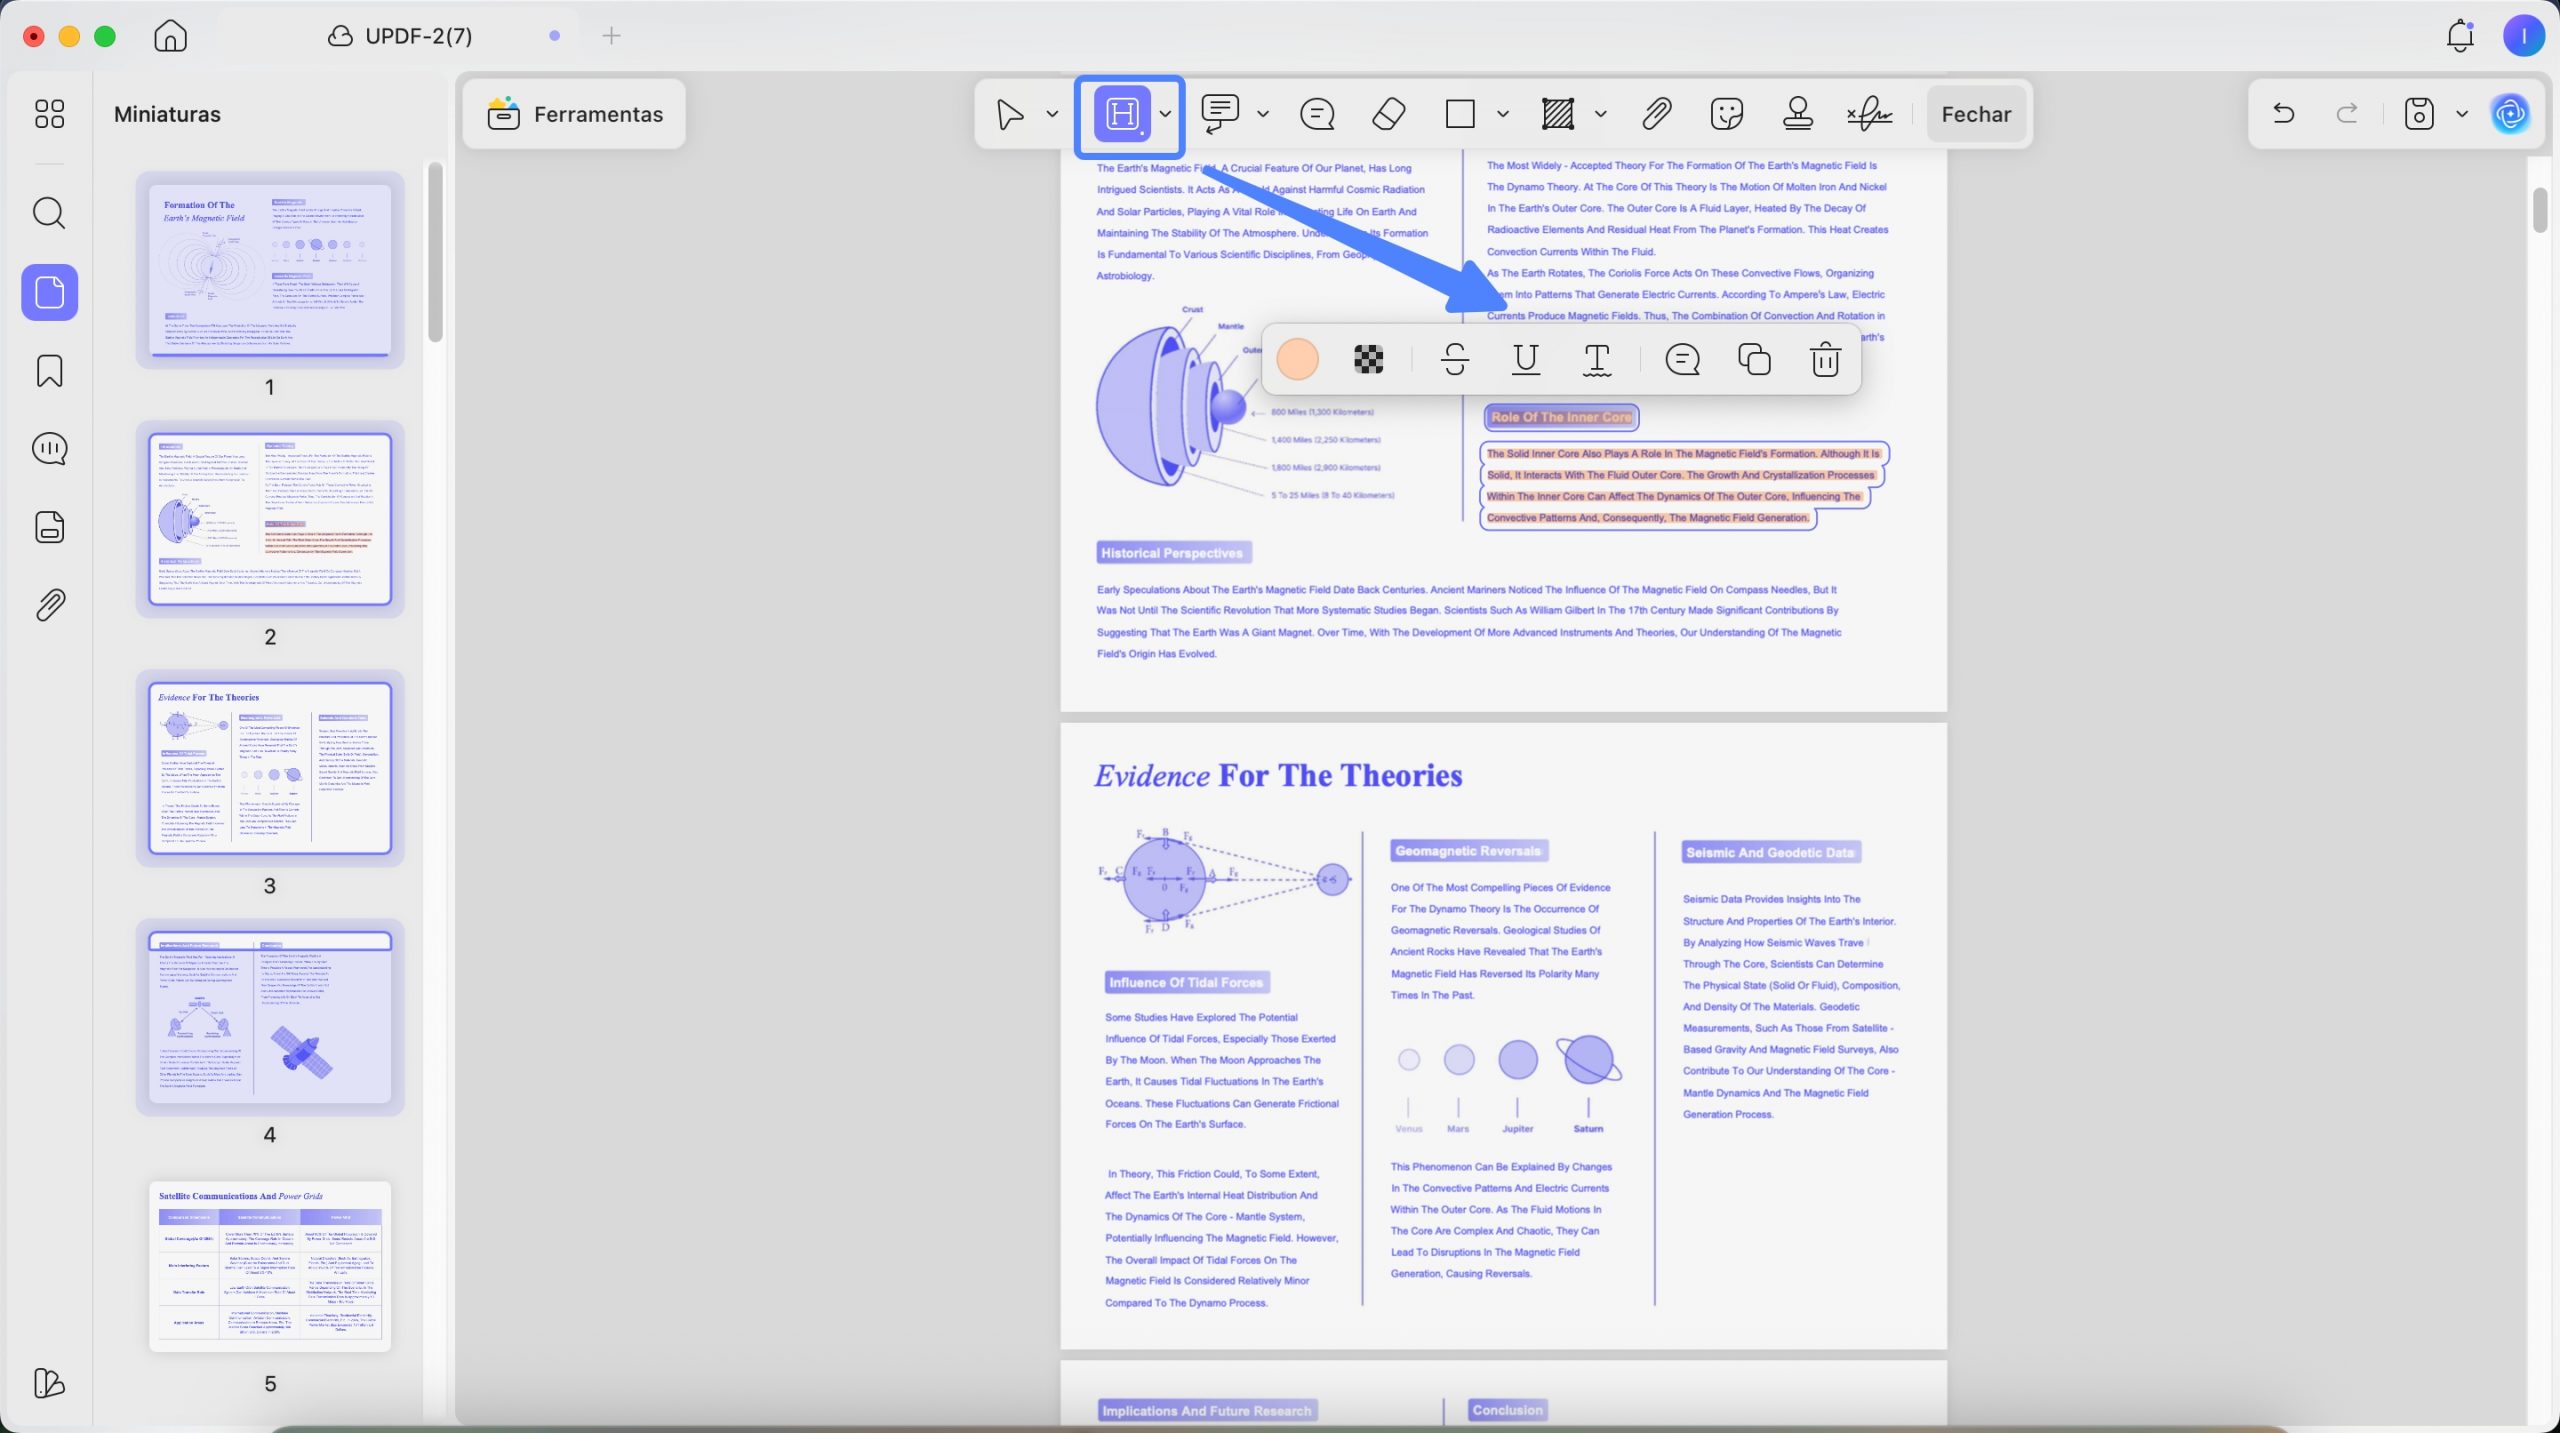
Task: Select the text comment tool
Action: 1220,114
